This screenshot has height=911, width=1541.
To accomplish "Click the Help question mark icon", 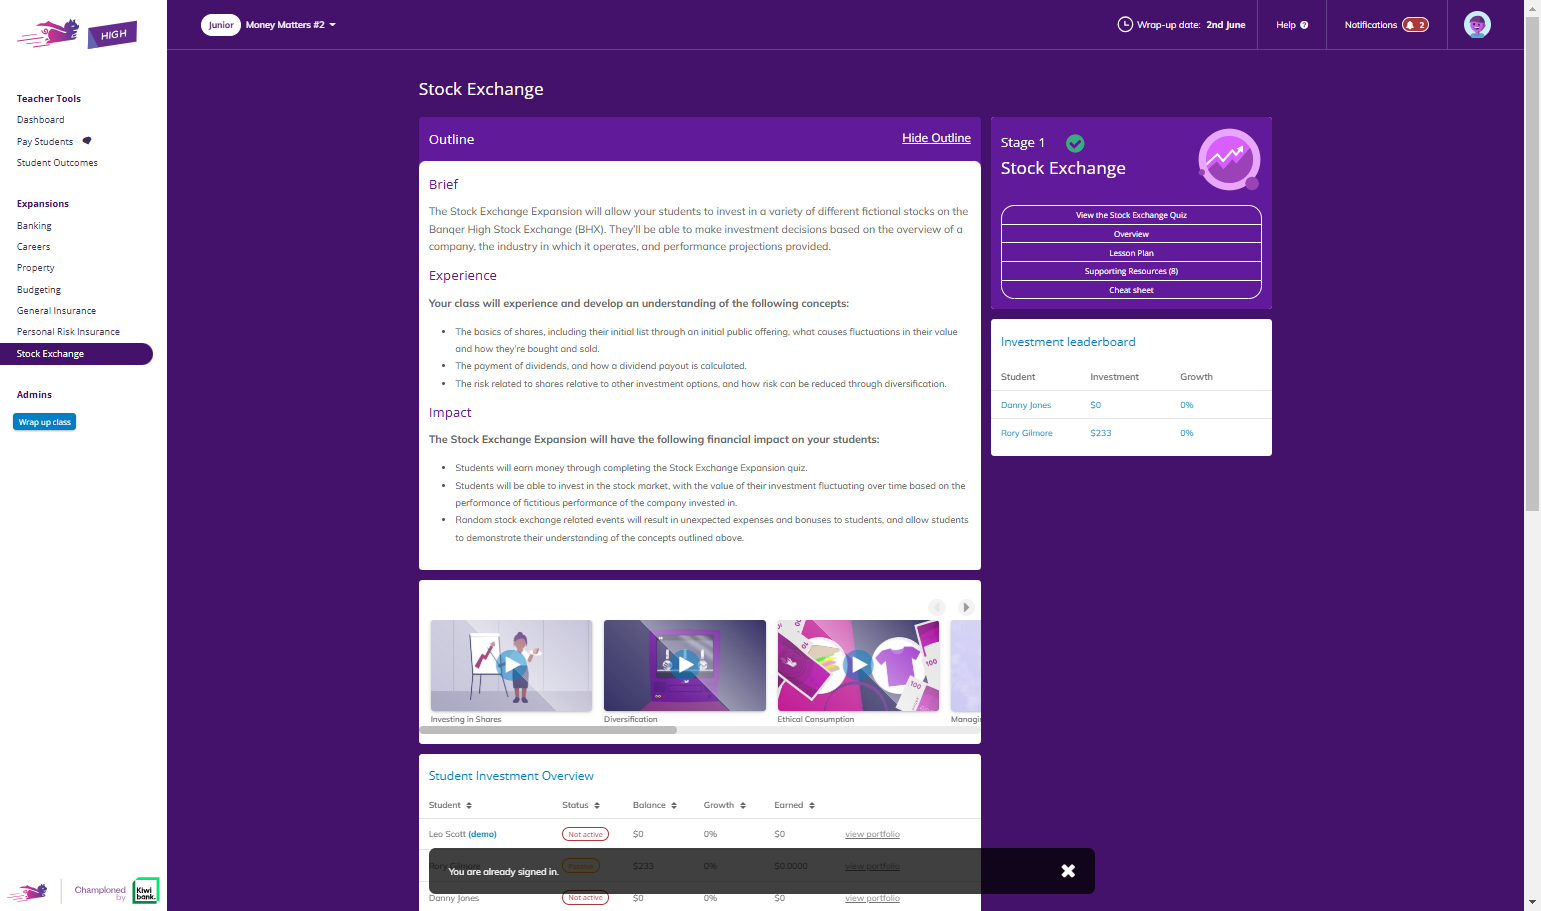I will point(1304,25).
